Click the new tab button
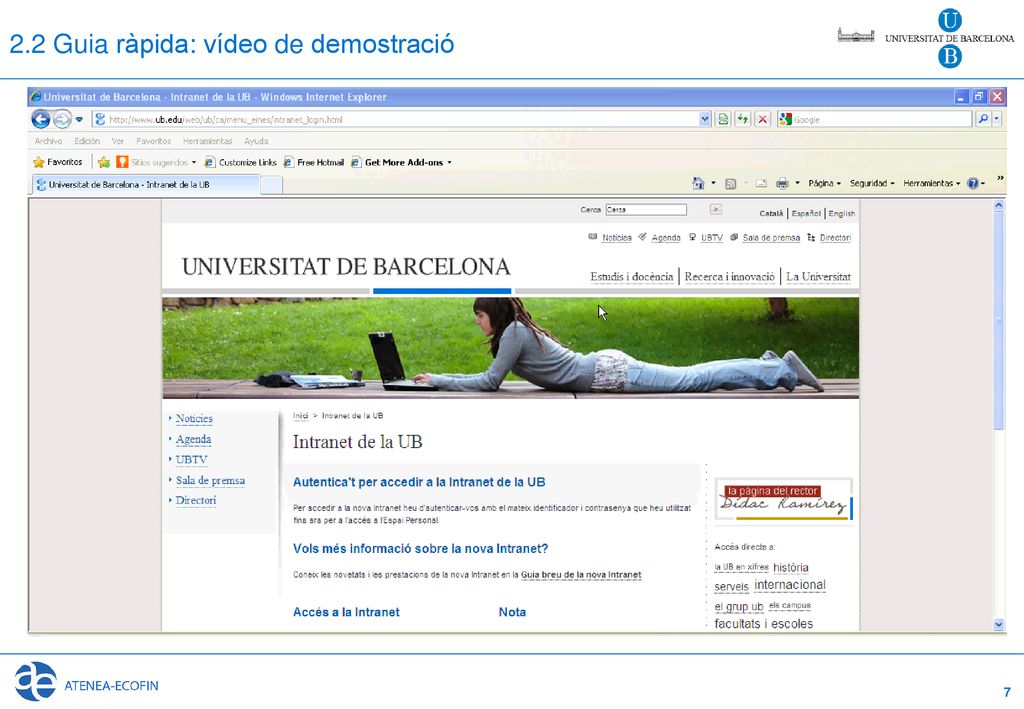 (271, 185)
